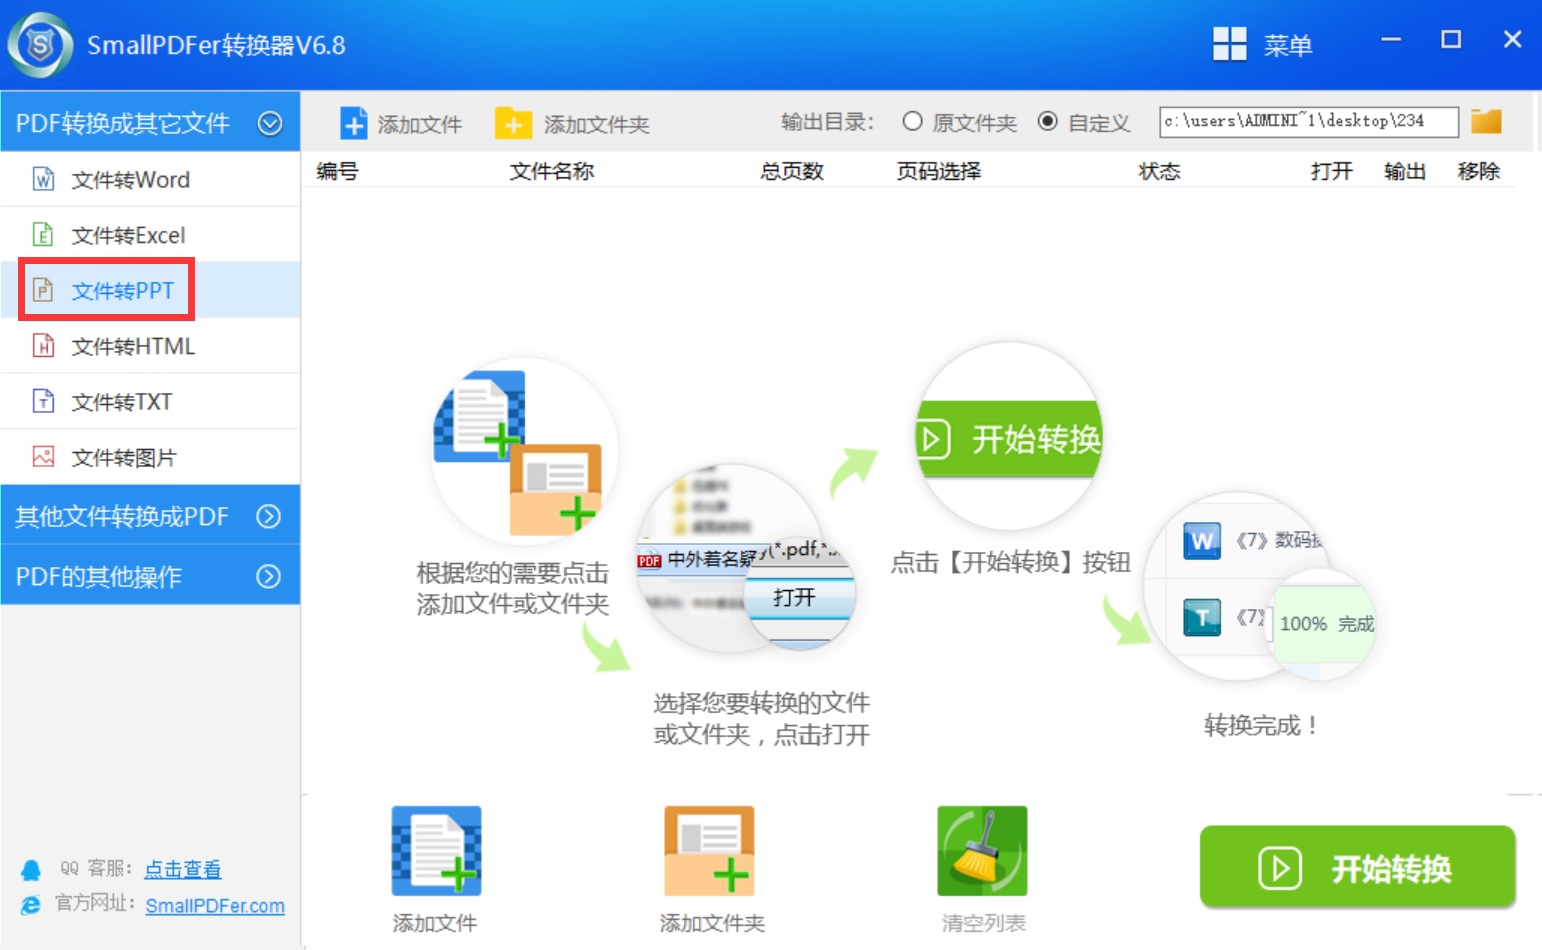
Task: Click the 文件转Excel document icon
Action: click(43, 235)
